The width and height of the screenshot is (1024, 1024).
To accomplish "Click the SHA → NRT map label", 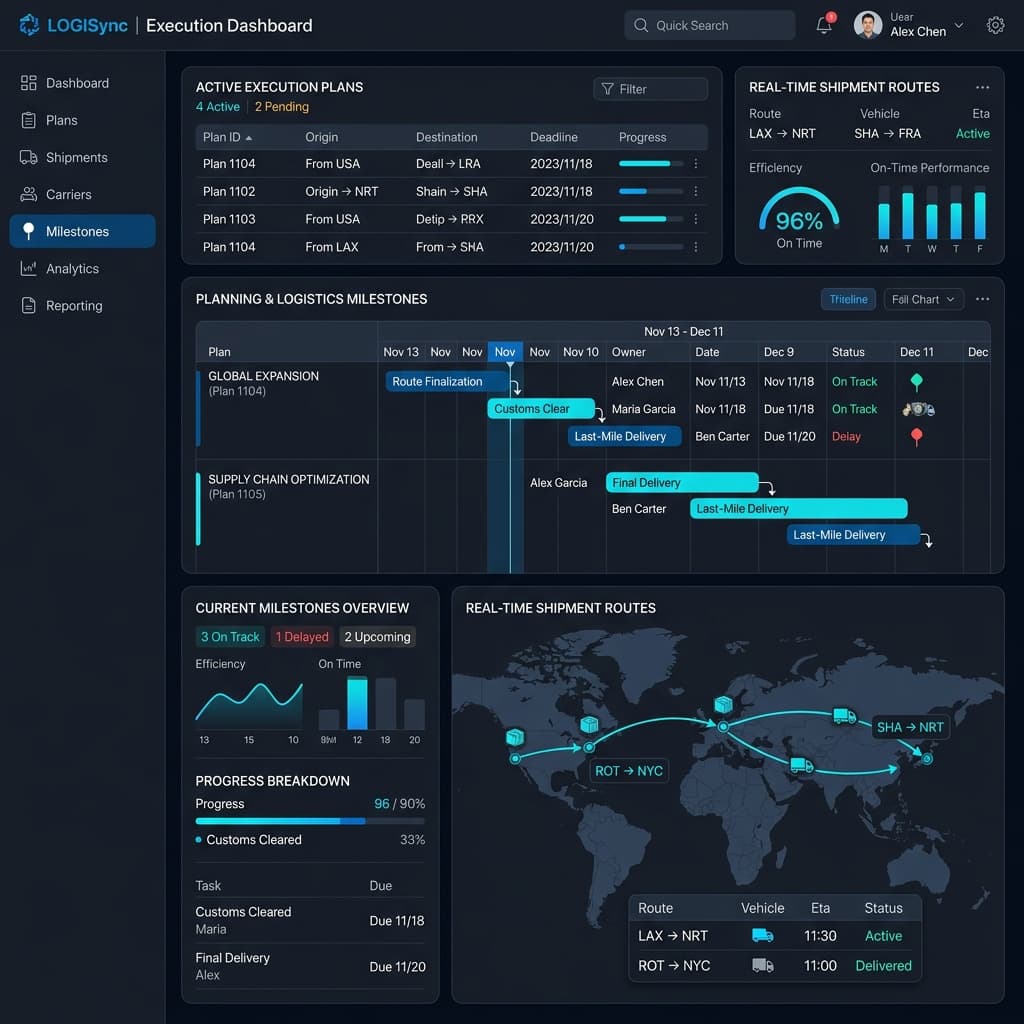I will [910, 727].
